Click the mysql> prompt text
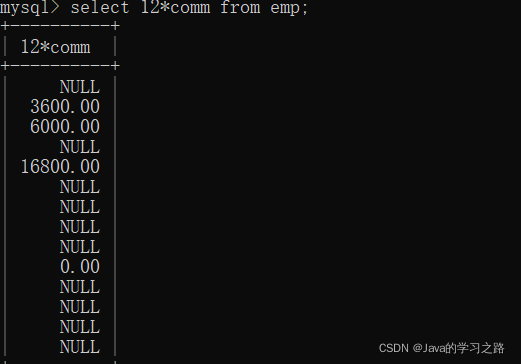This screenshot has height=364, width=521. point(30,8)
